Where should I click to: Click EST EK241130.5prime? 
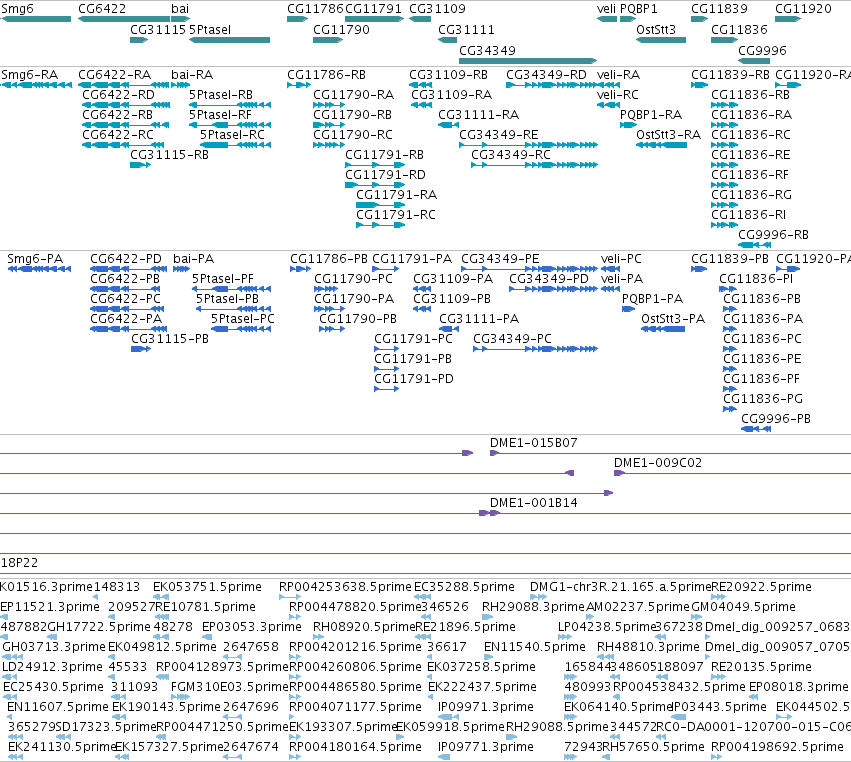62,747
